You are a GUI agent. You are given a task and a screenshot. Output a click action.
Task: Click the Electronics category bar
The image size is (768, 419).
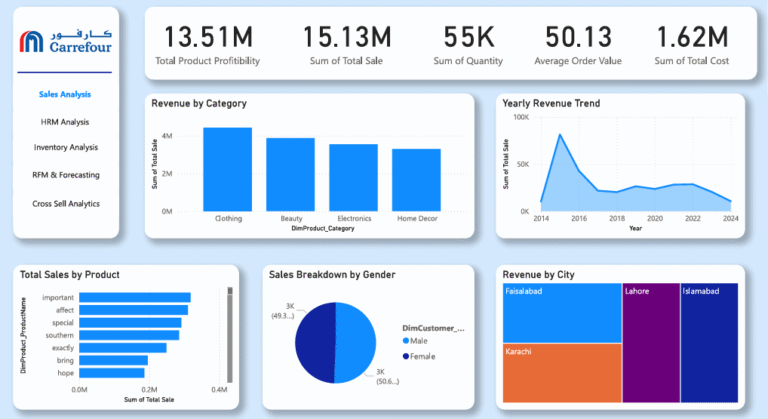(353, 178)
